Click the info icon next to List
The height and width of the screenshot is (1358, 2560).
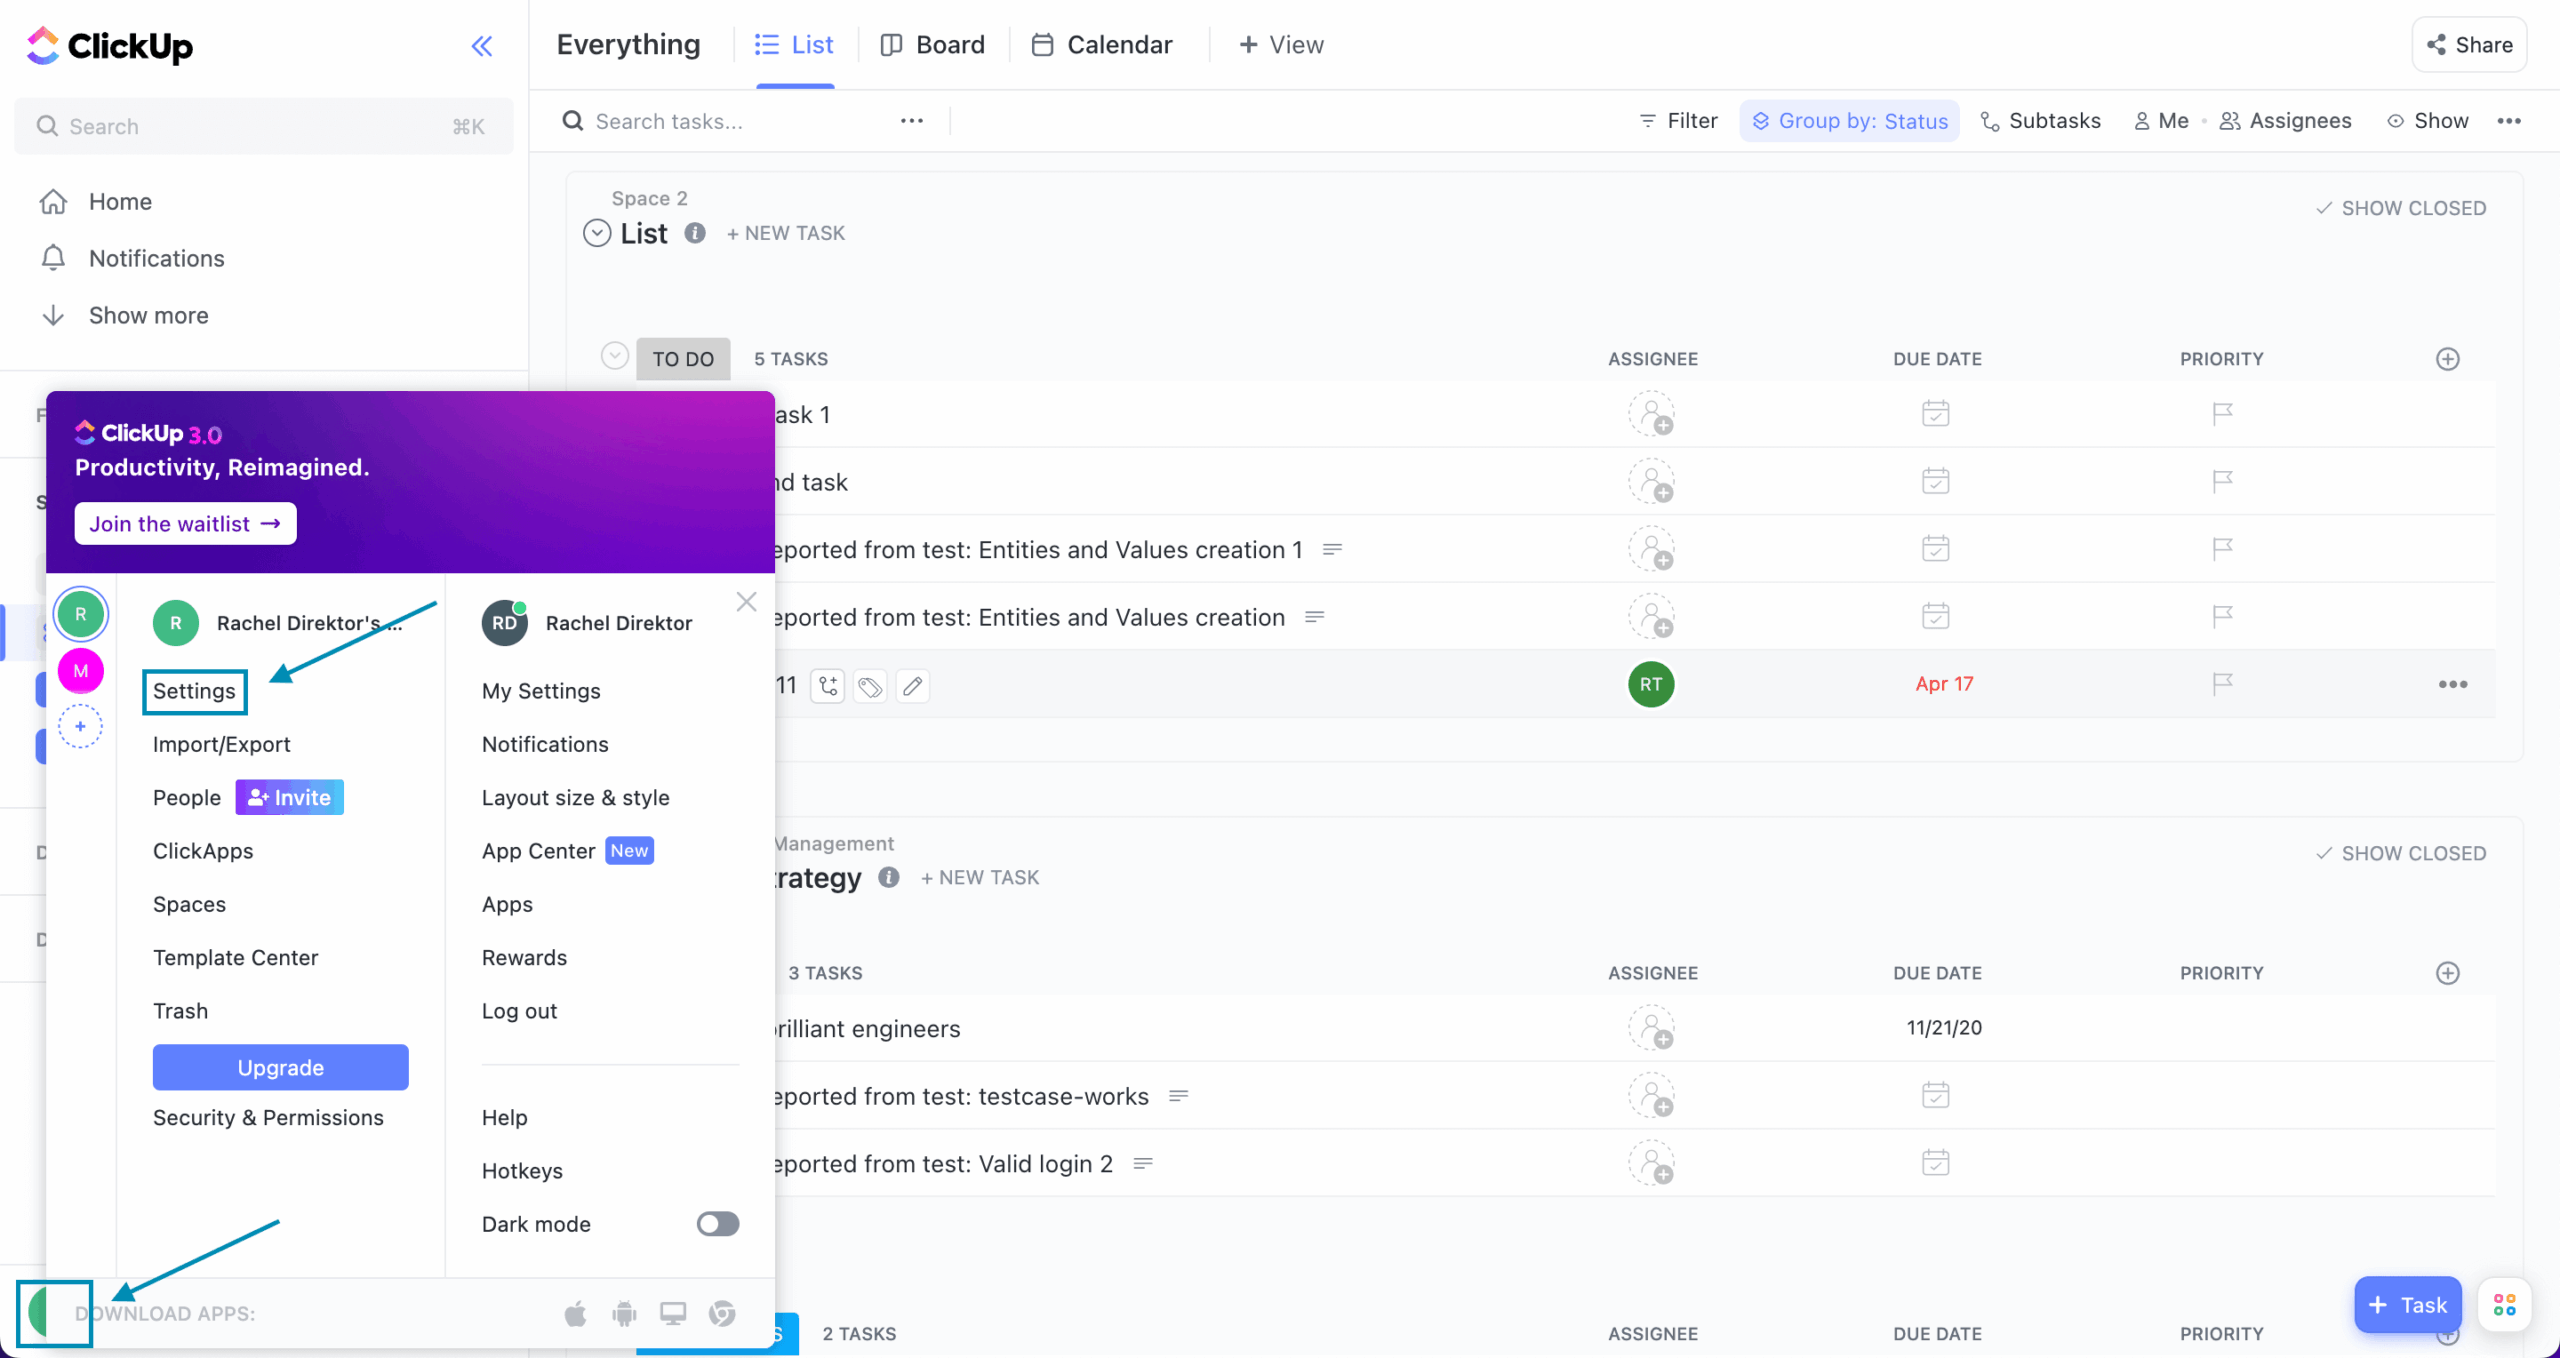click(695, 233)
